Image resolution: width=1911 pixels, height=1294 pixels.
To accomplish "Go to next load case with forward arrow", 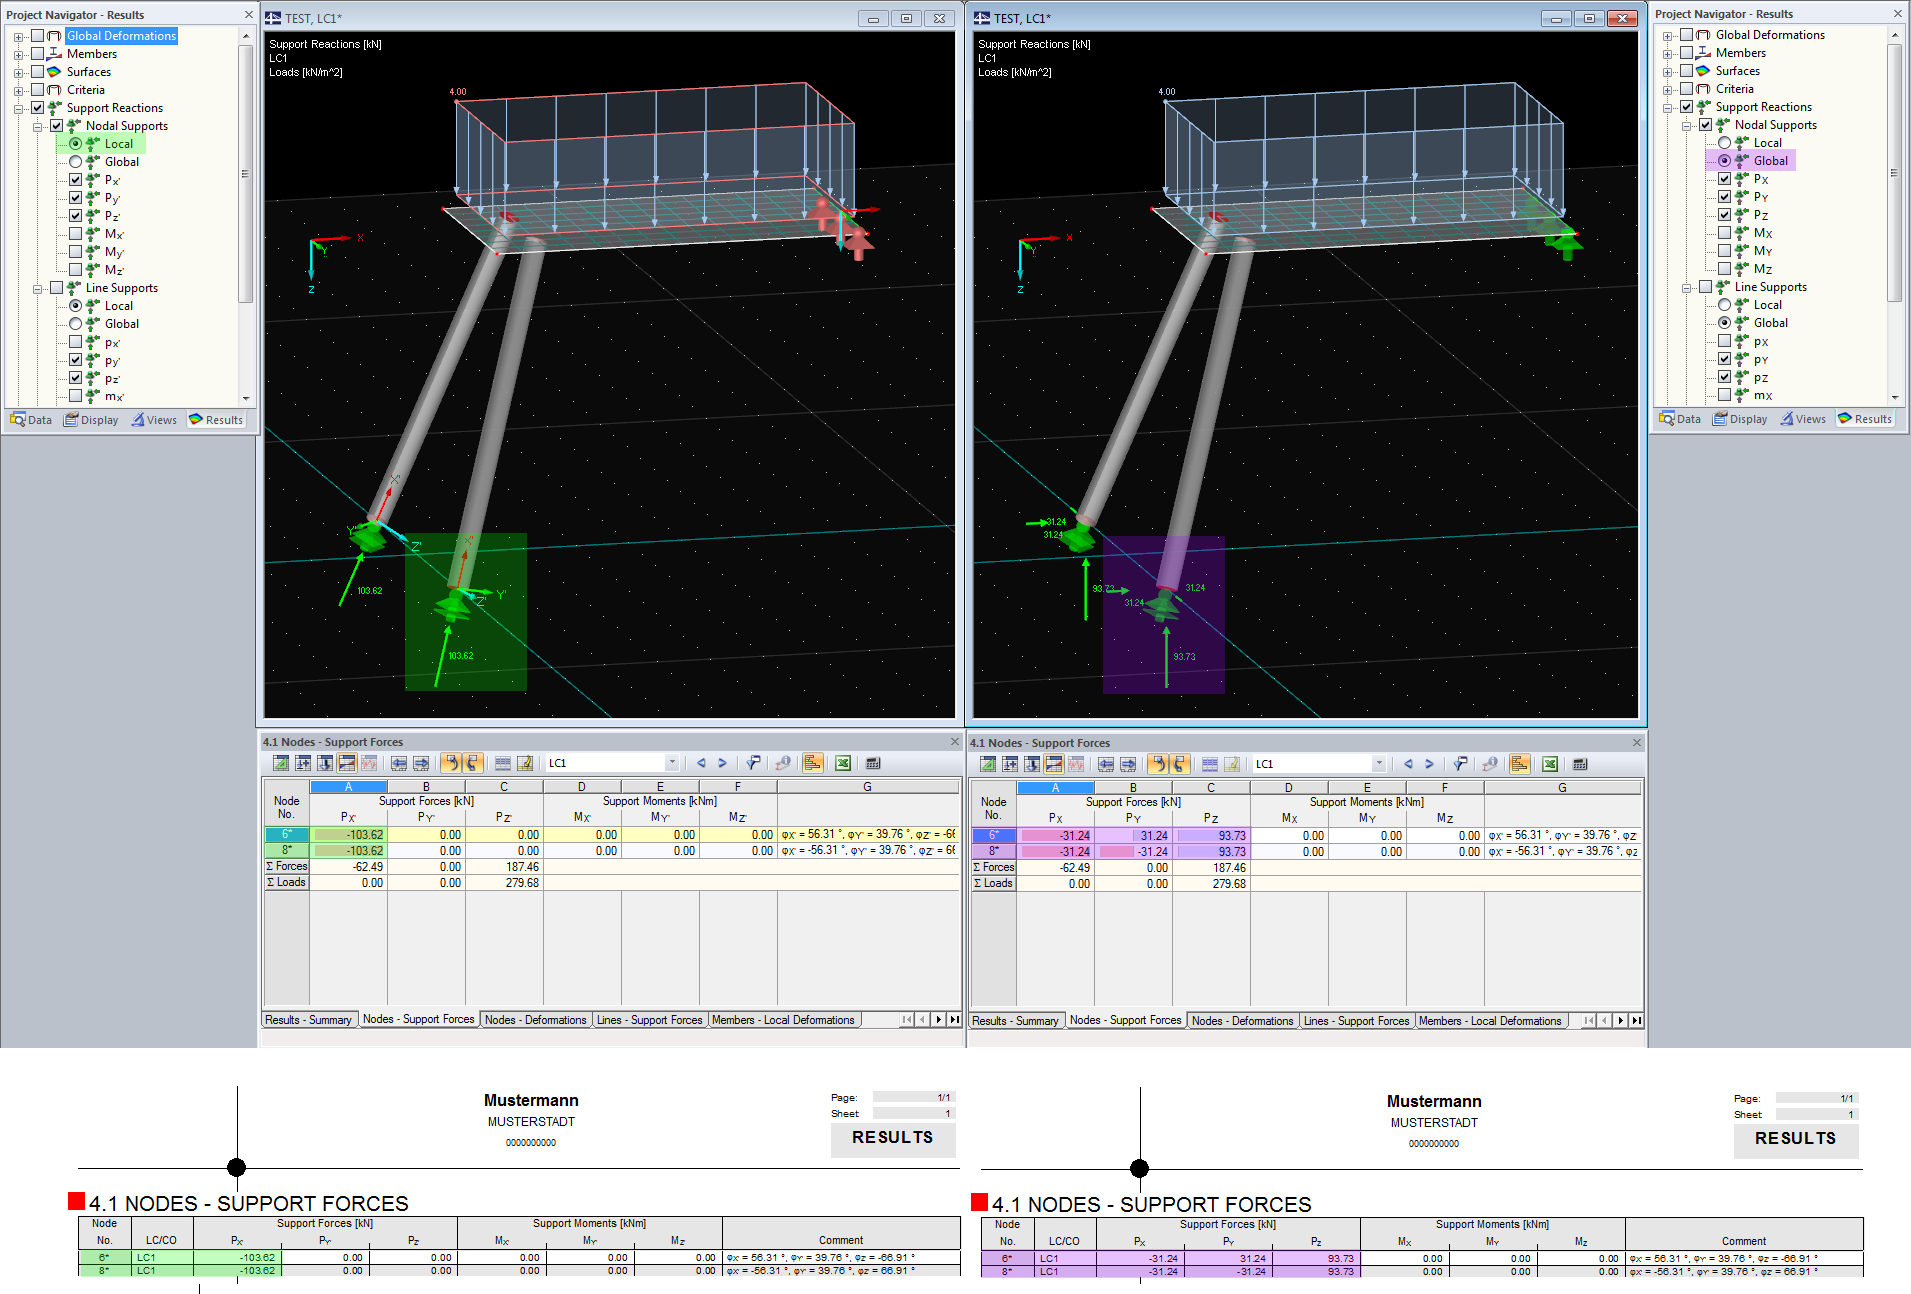I will [x=722, y=762].
